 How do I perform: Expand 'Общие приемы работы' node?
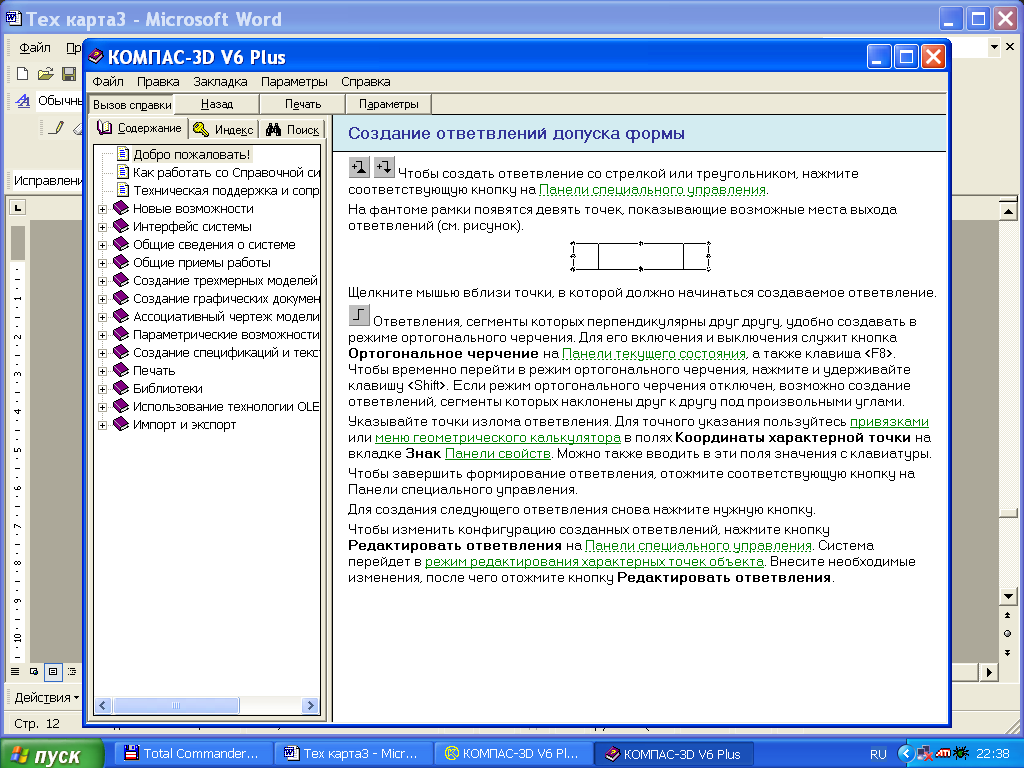[103, 263]
